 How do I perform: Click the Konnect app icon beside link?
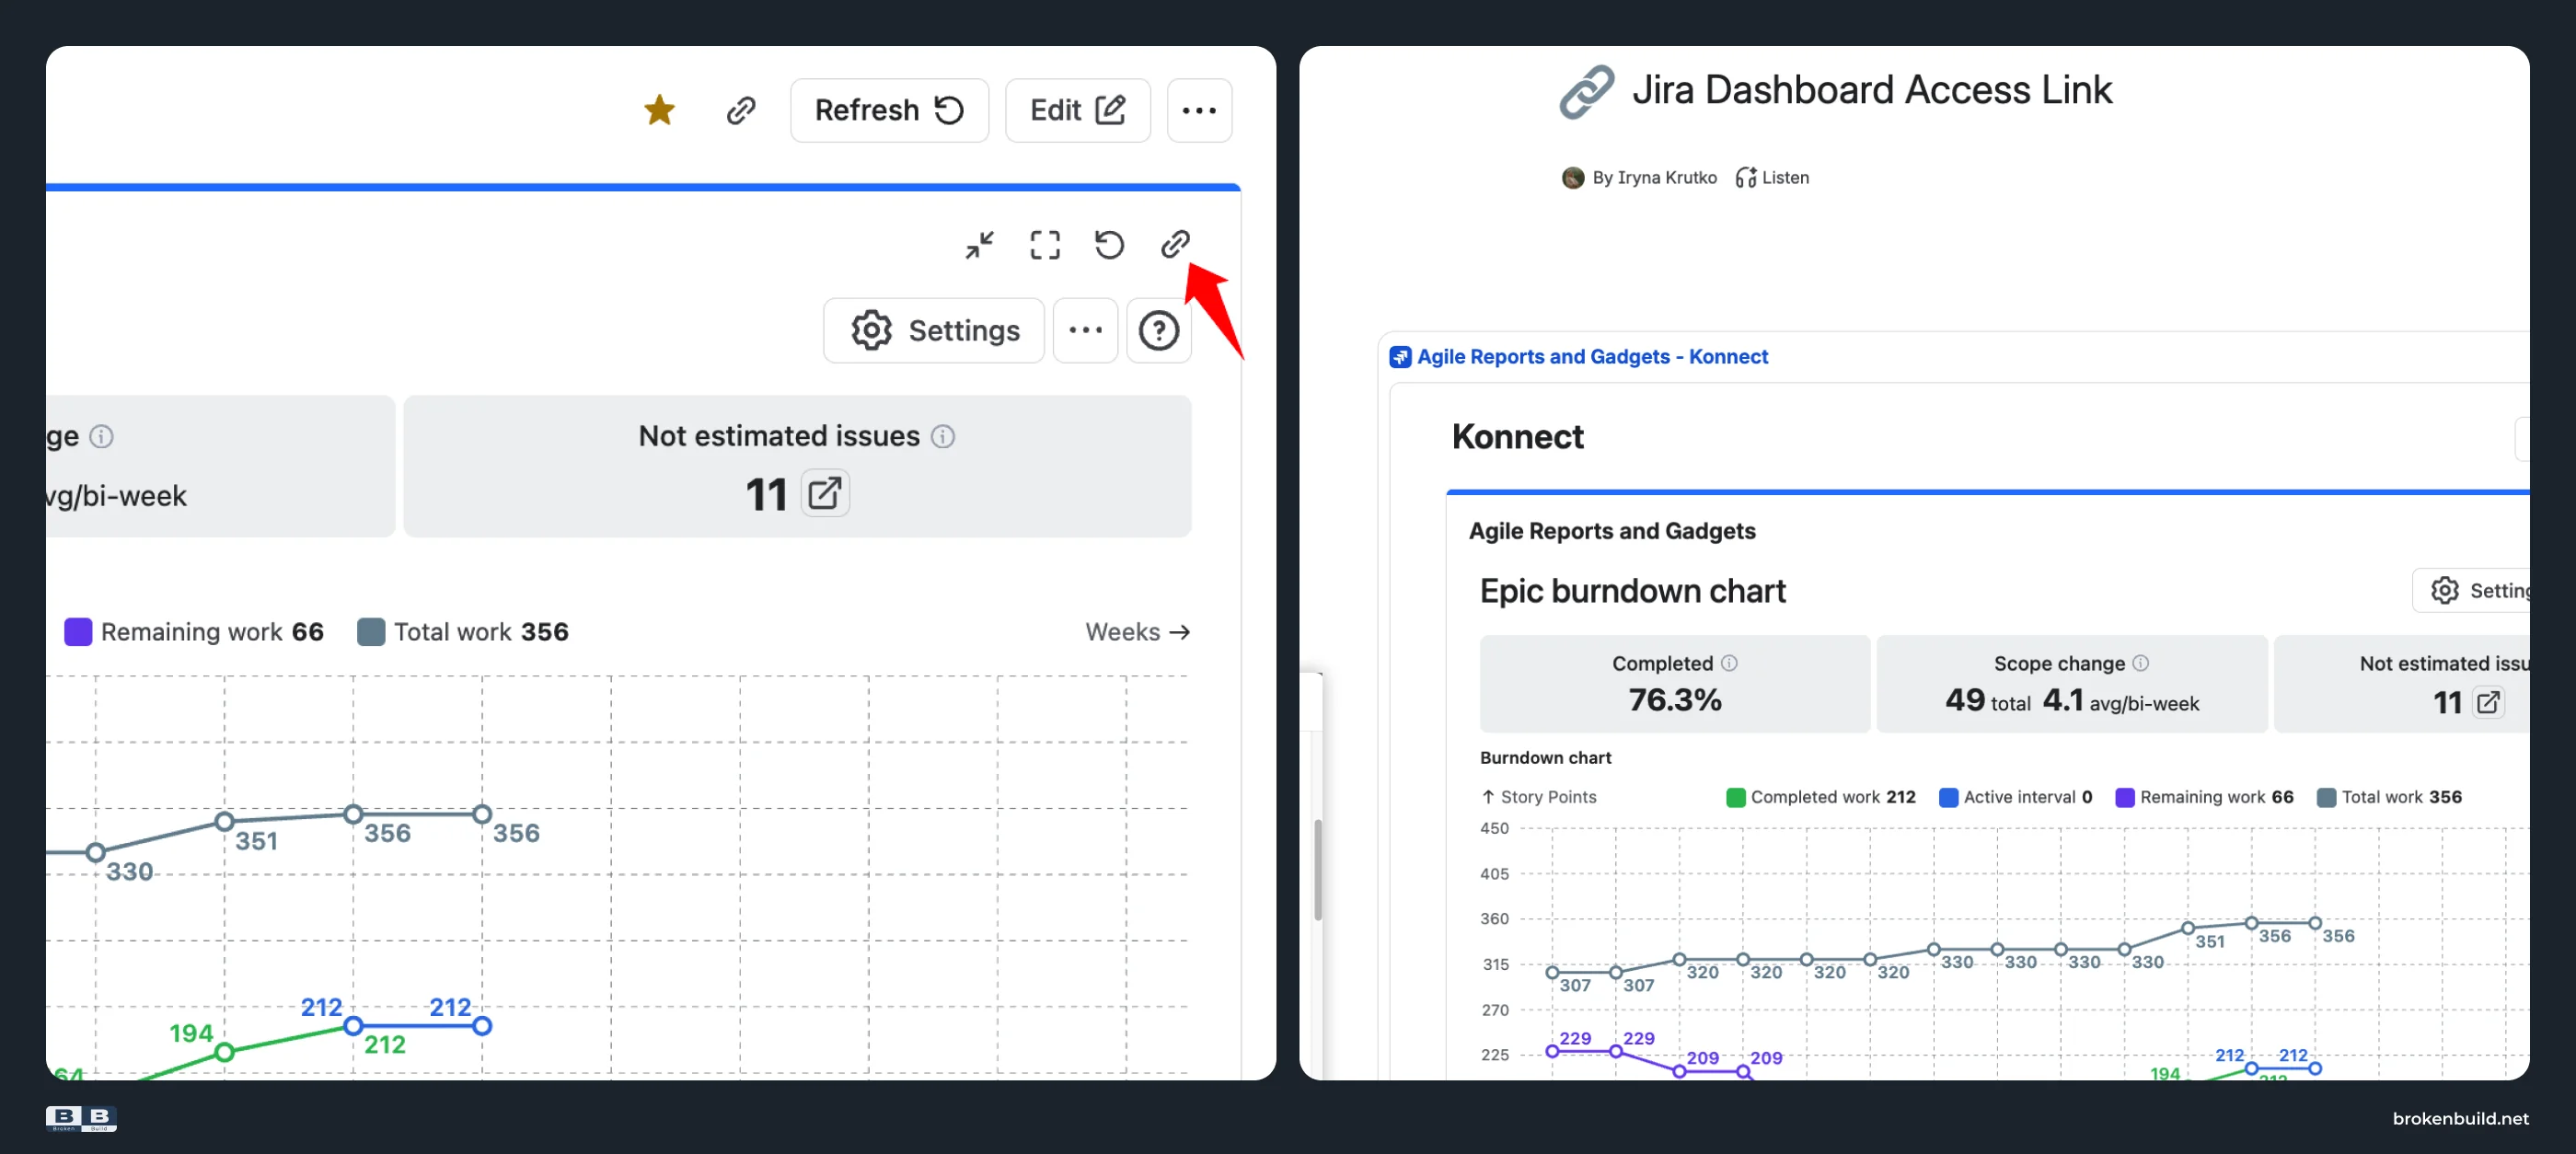click(x=1400, y=357)
